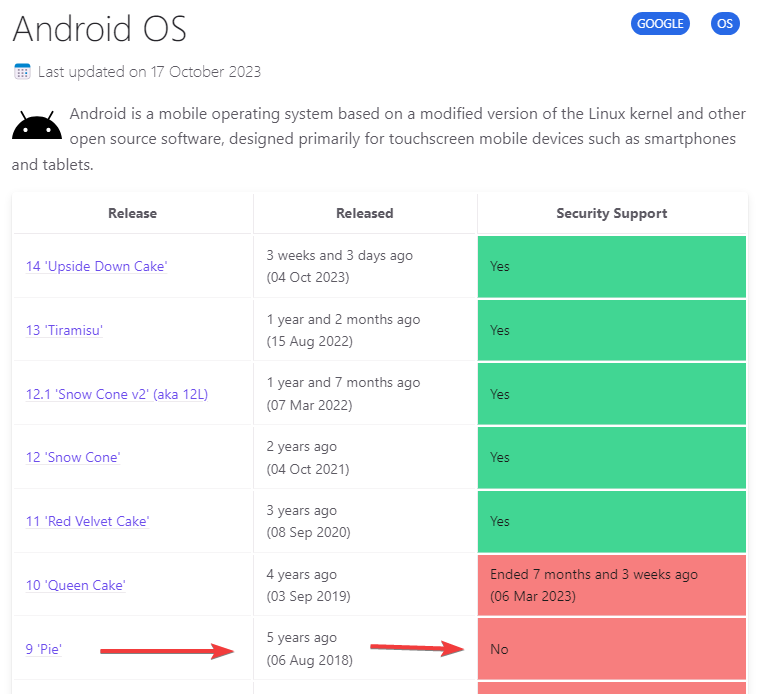Click the Android OS page heading
Viewport: 771px width, 694px height.
coord(99,29)
